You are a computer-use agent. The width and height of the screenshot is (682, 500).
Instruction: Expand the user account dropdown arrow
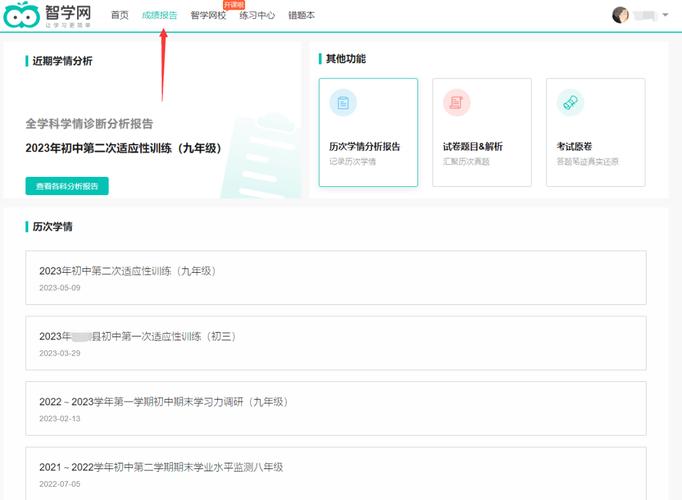click(x=667, y=16)
